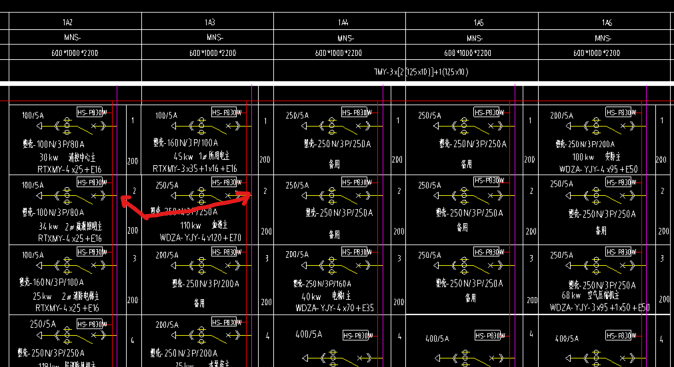Select the 1A6 cabinet header label

point(607,22)
